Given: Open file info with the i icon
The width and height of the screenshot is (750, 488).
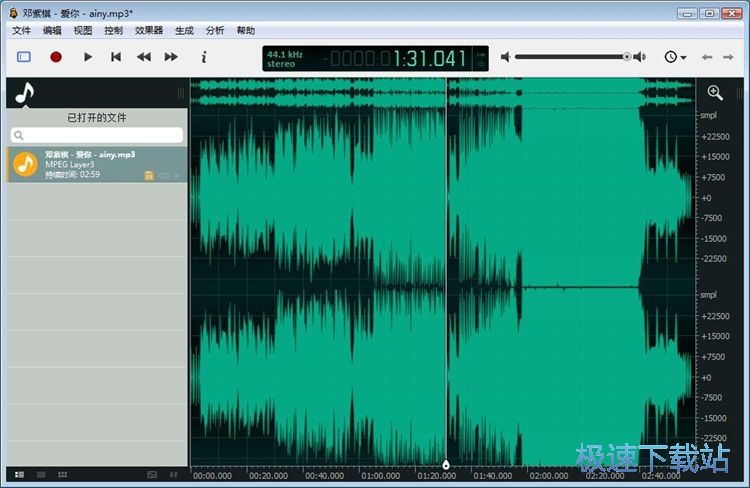Looking at the screenshot, I should [x=204, y=57].
